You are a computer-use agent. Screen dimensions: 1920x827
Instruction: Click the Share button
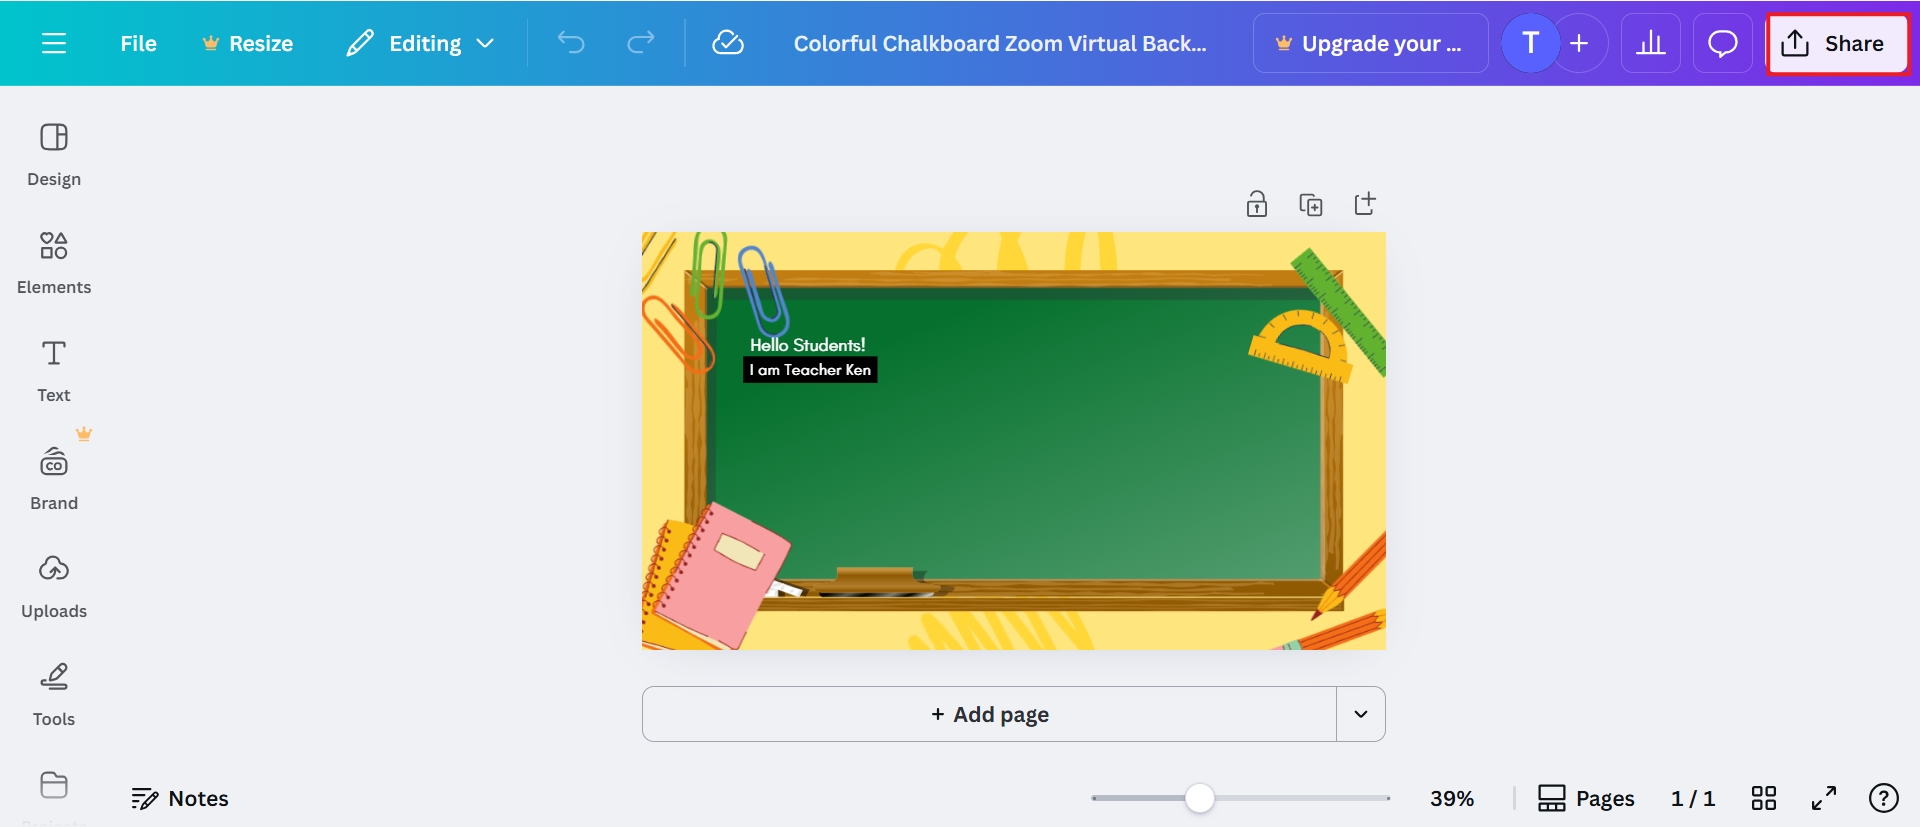1837,43
